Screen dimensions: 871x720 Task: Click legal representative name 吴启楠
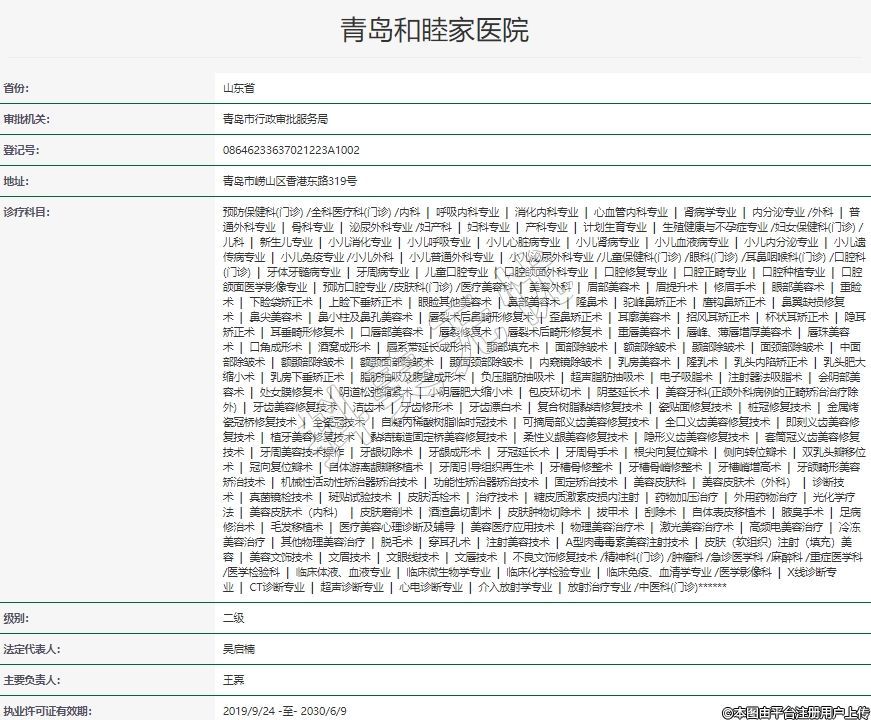click(x=238, y=649)
